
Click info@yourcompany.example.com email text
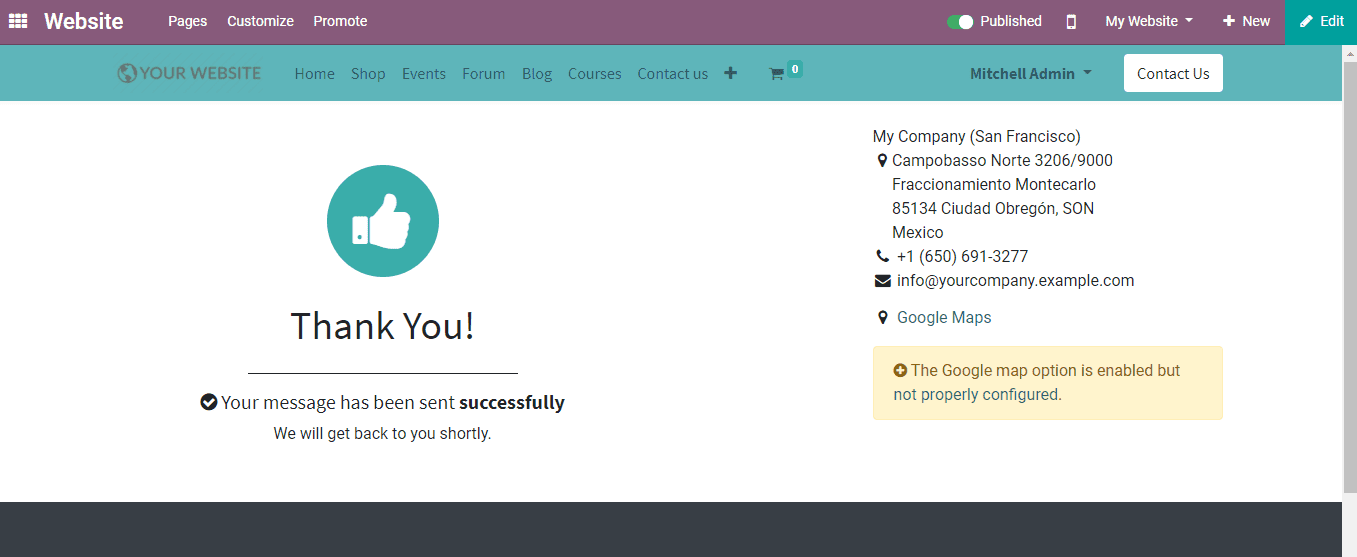tap(1015, 281)
